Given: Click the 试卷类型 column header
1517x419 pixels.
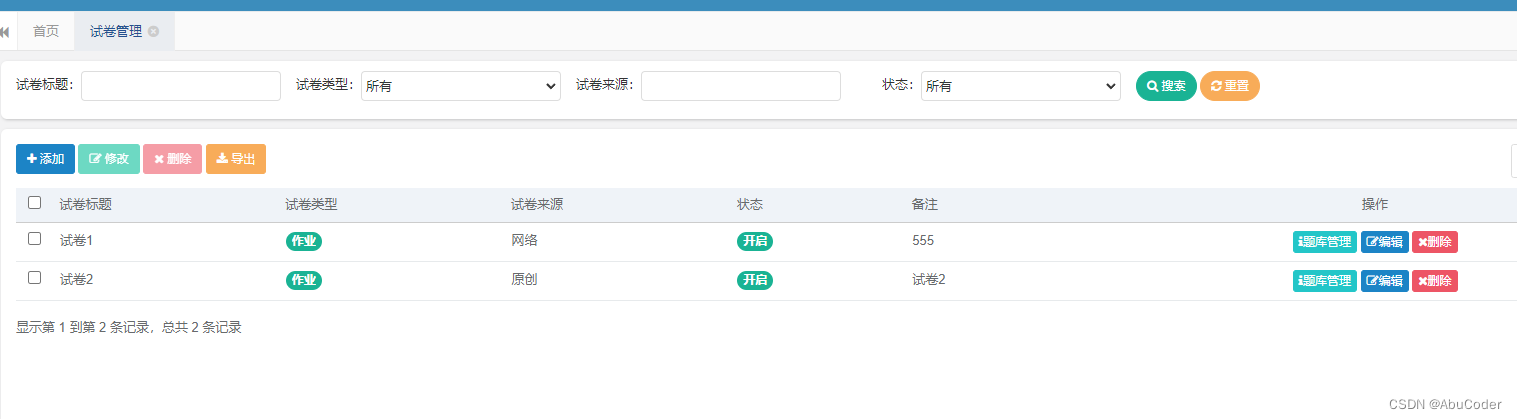Looking at the screenshot, I should (x=311, y=204).
